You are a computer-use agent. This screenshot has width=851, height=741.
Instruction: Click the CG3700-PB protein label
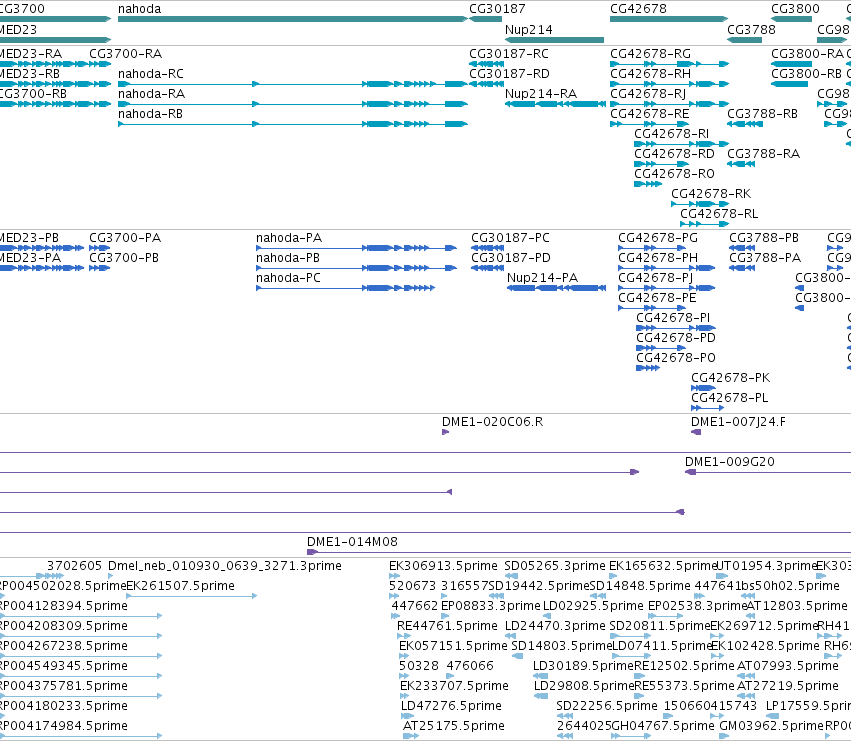tap(124, 258)
